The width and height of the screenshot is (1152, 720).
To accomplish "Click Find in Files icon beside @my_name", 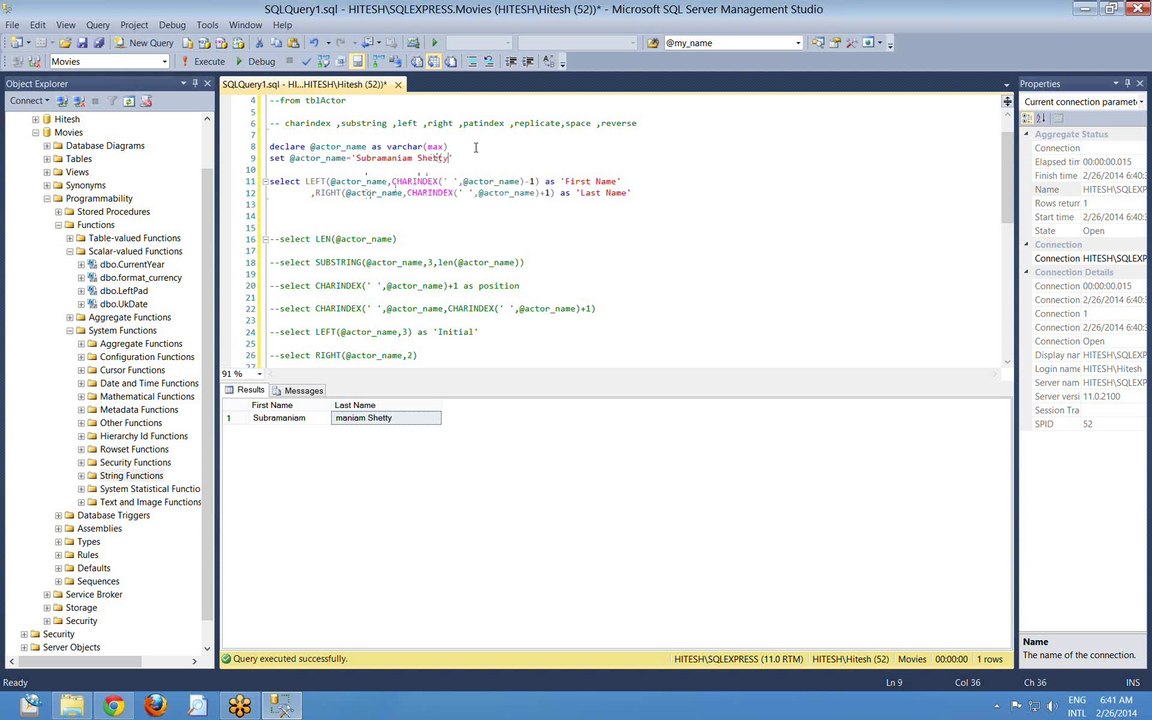I will pyautogui.click(x=652, y=43).
